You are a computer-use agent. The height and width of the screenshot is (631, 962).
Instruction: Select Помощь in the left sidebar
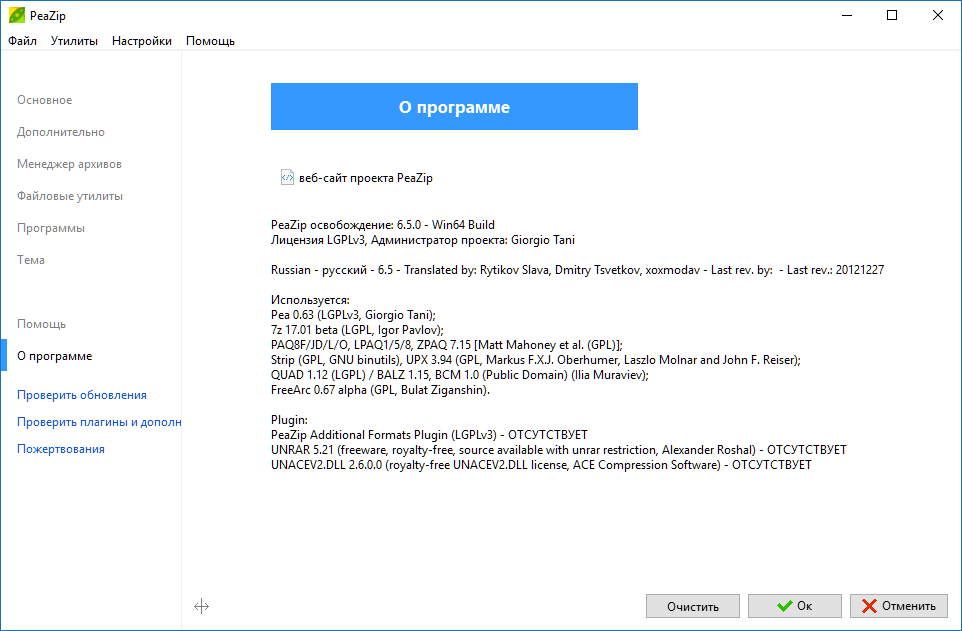(41, 323)
